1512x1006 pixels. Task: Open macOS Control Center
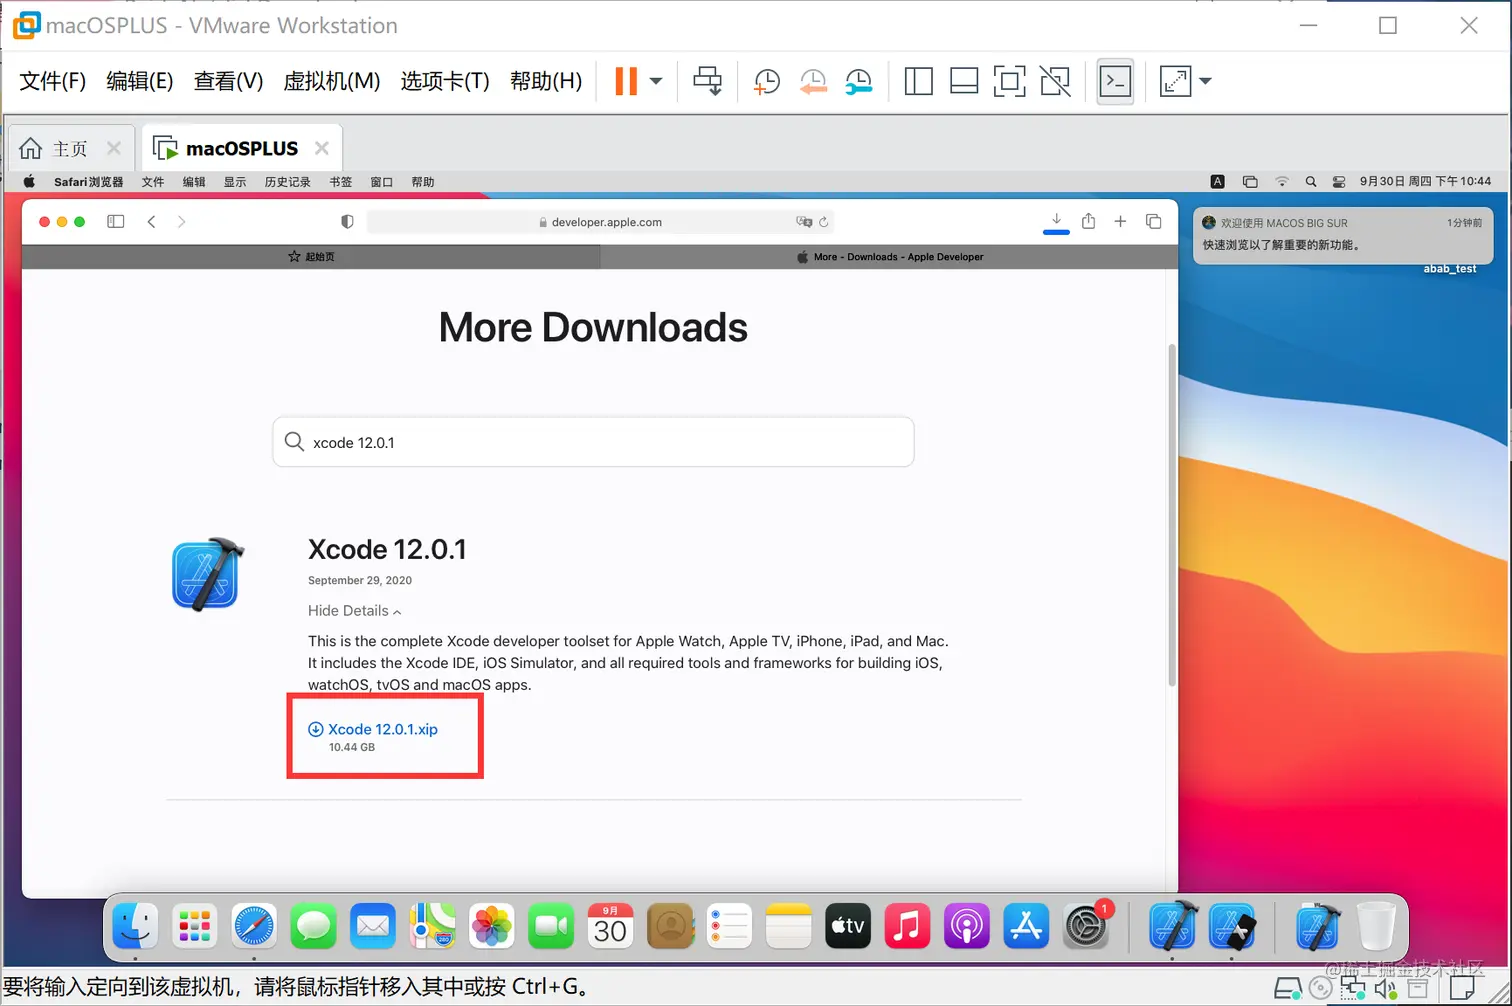click(1339, 182)
